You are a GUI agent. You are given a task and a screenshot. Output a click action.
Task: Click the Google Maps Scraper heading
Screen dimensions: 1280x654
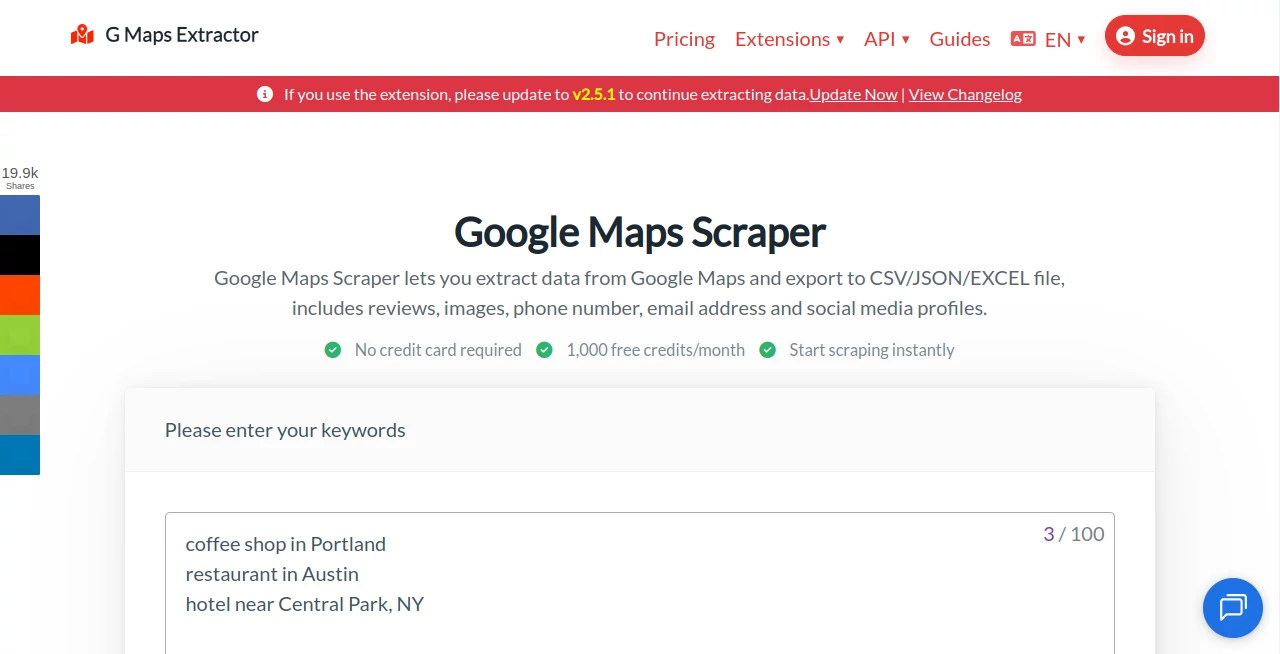pos(640,232)
